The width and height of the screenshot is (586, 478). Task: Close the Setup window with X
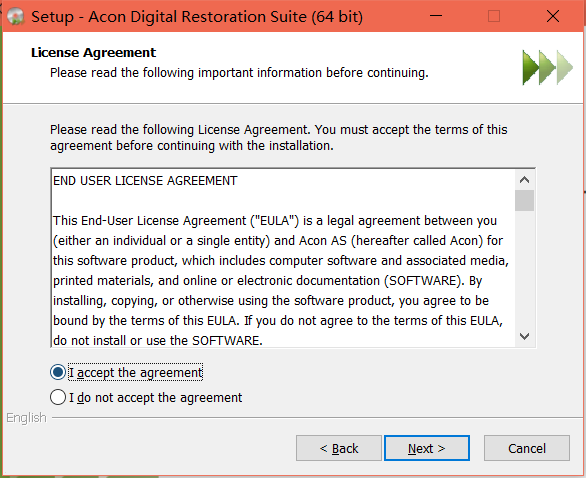coord(553,16)
